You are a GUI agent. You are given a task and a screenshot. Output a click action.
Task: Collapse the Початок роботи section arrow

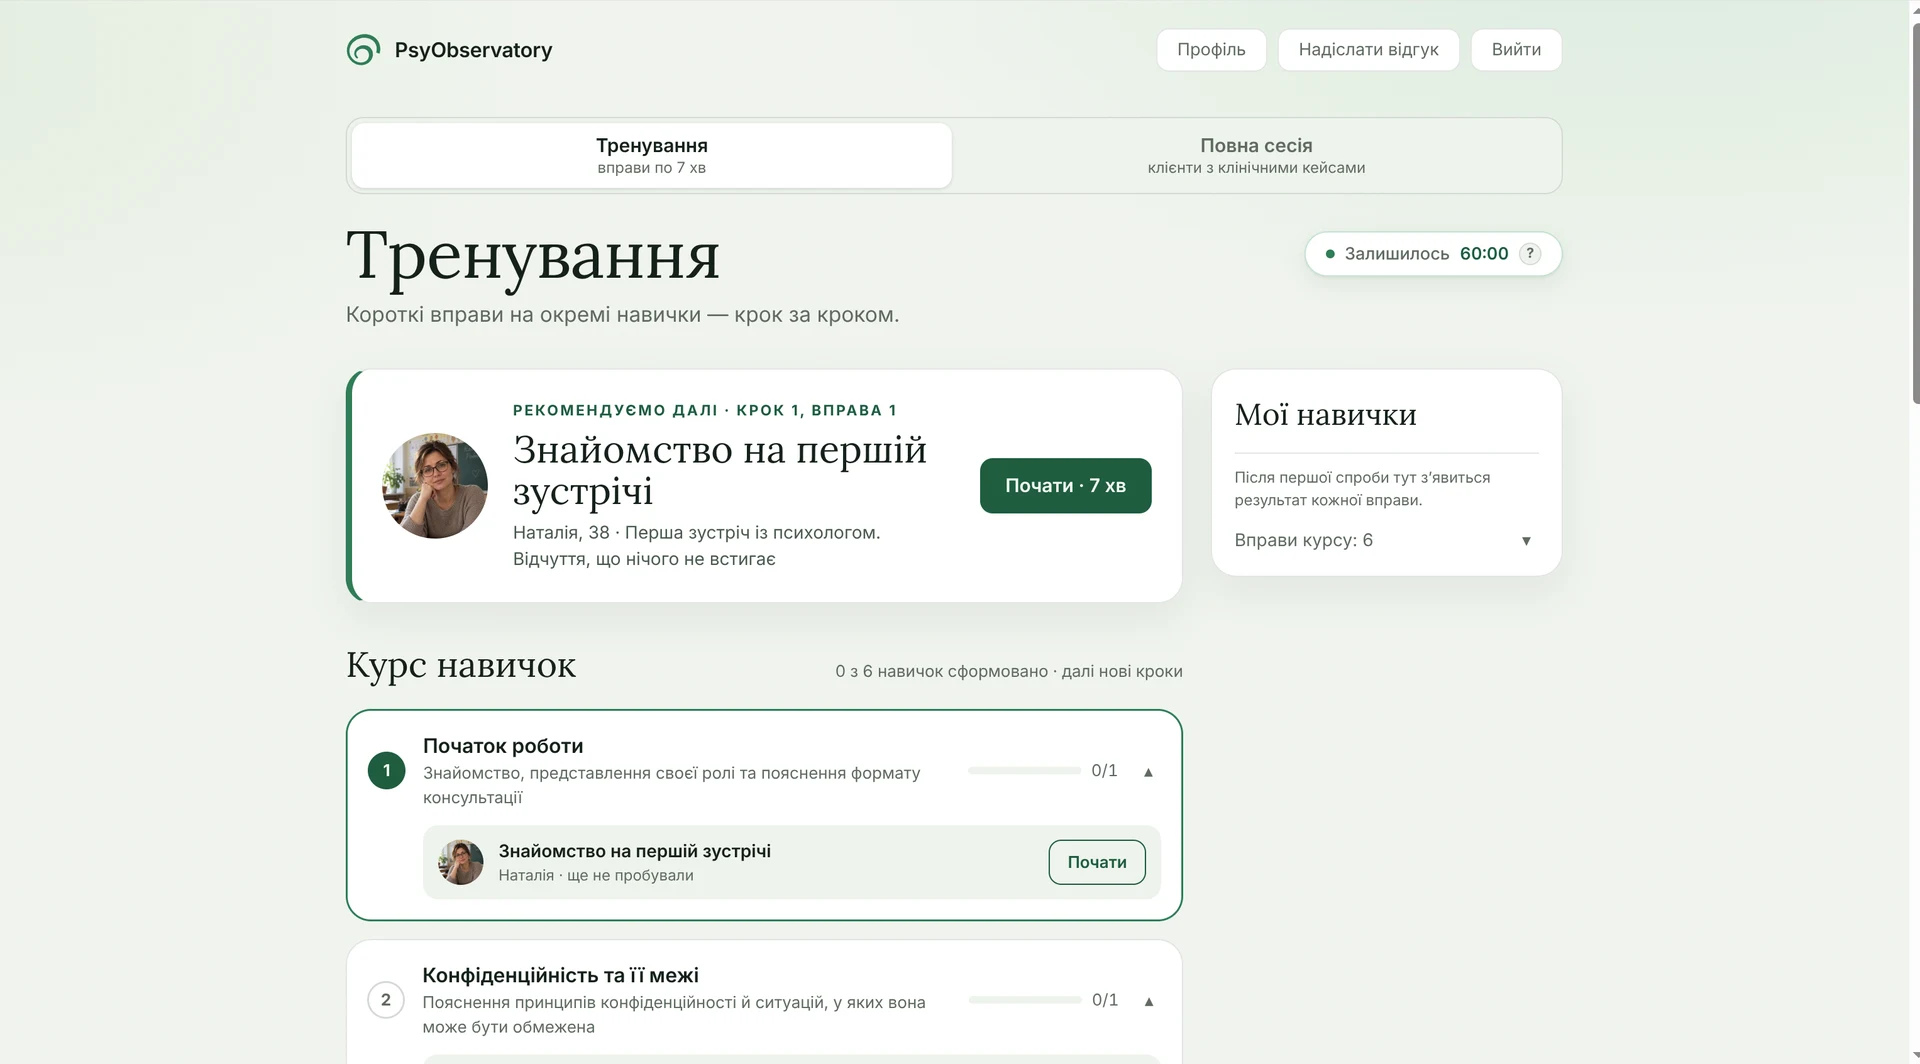pos(1148,771)
